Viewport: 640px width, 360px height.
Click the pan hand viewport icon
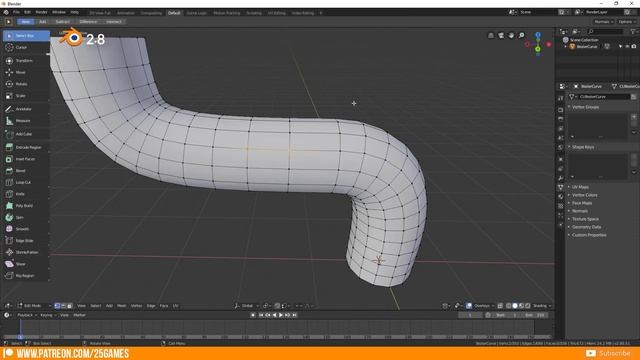click(511, 36)
